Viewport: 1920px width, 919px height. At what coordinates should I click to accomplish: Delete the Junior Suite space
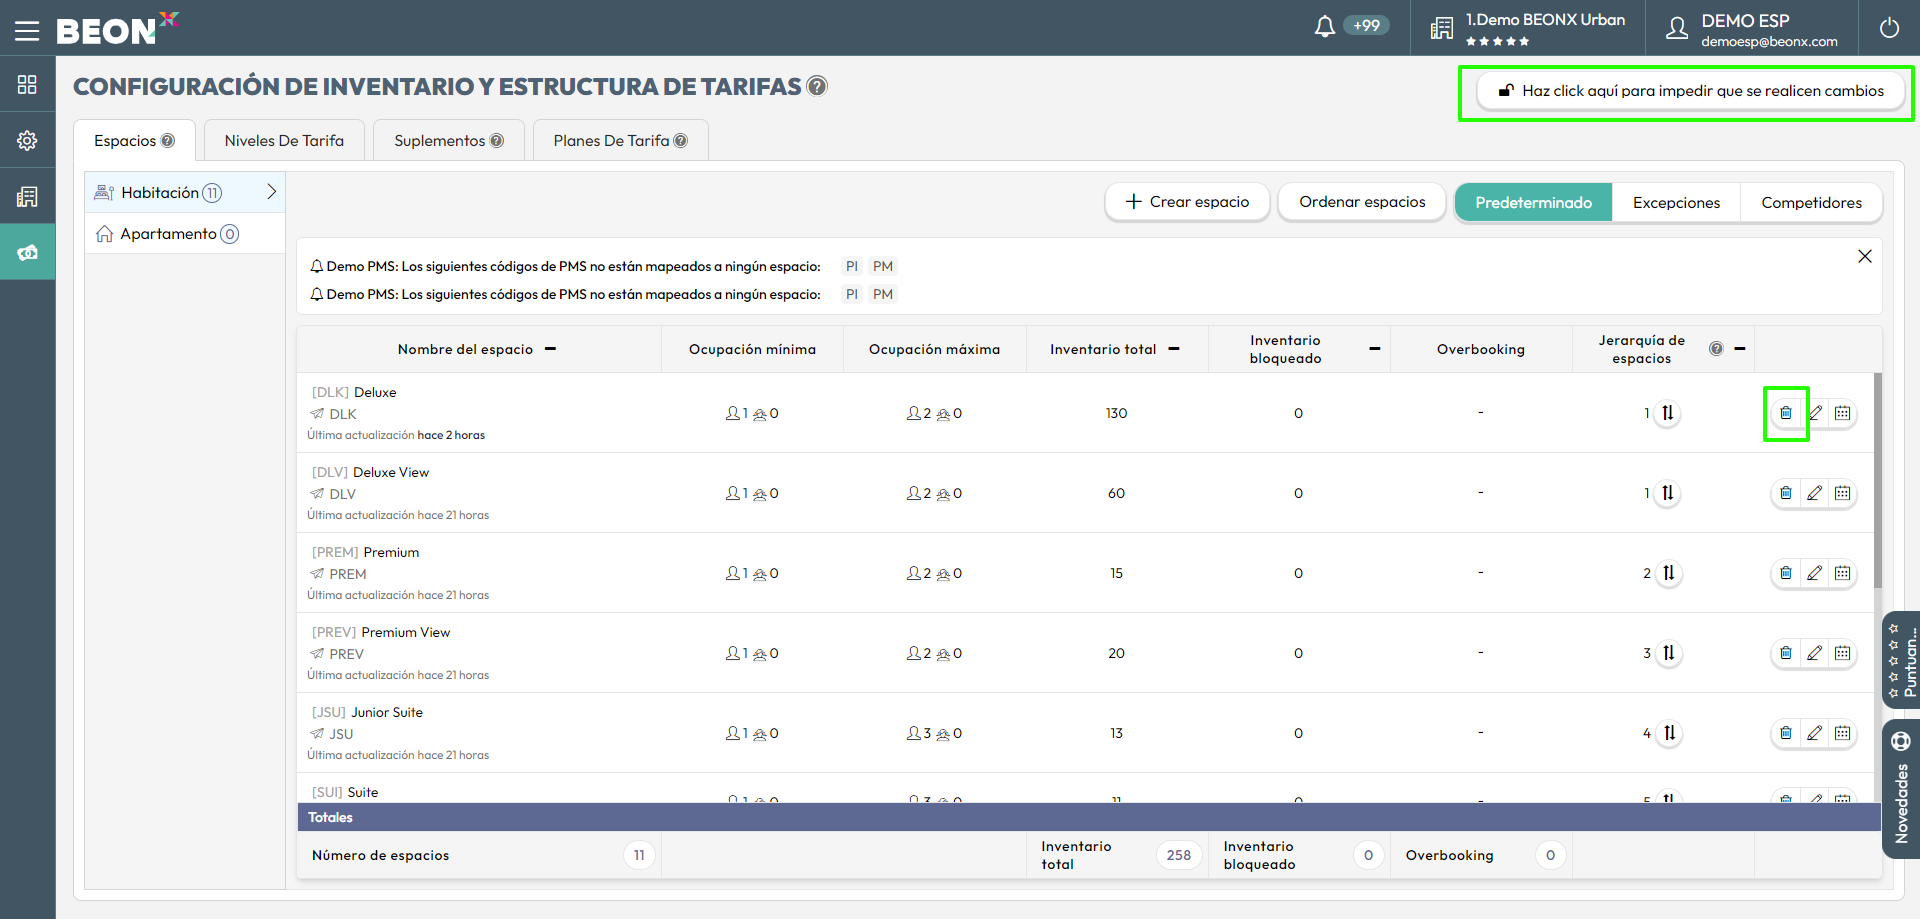1786,733
